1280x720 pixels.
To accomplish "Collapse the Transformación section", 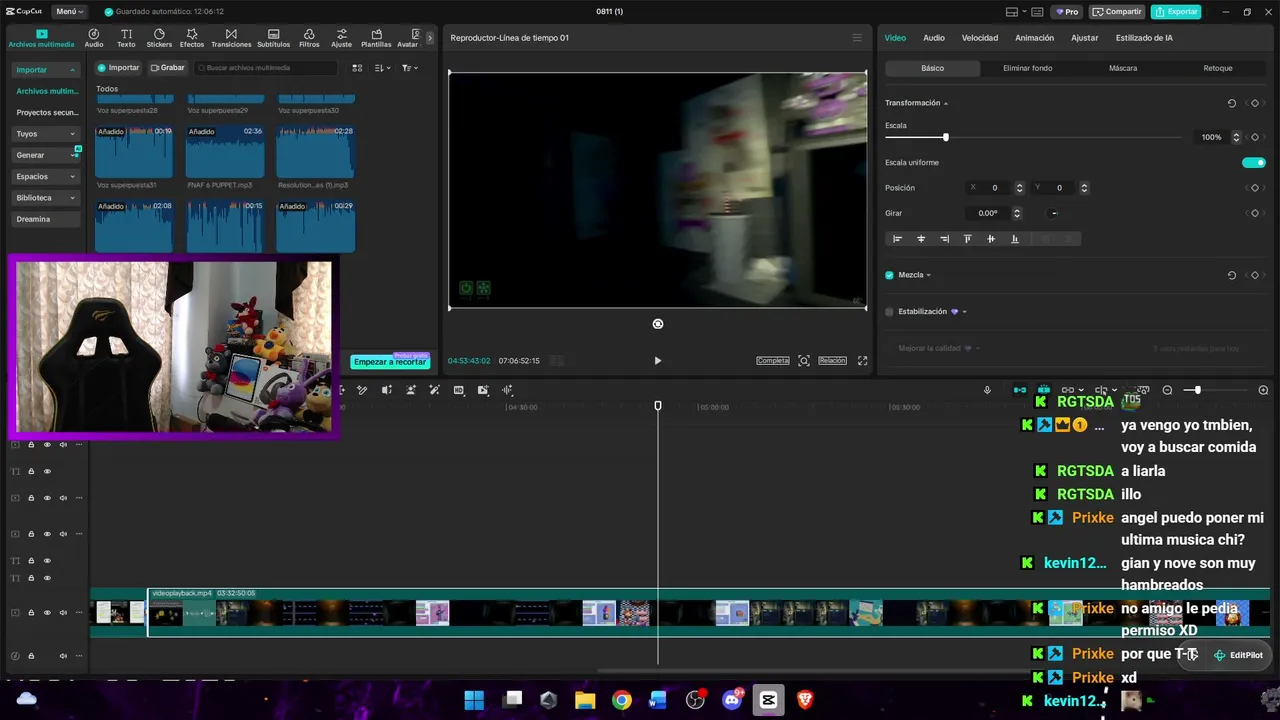I will click(x=946, y=103).
